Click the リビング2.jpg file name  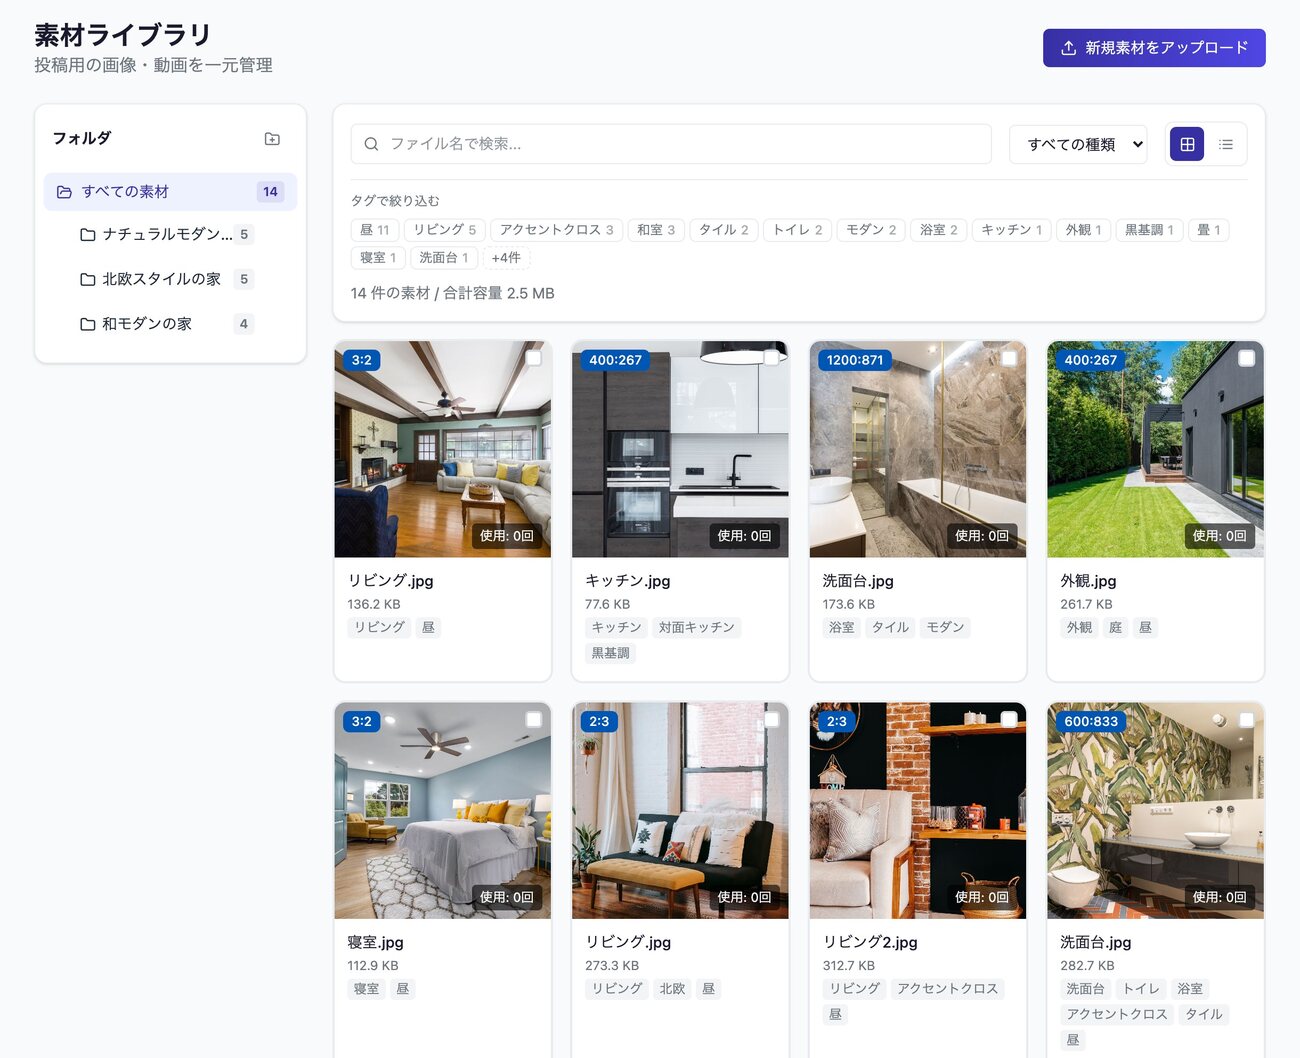870,942
